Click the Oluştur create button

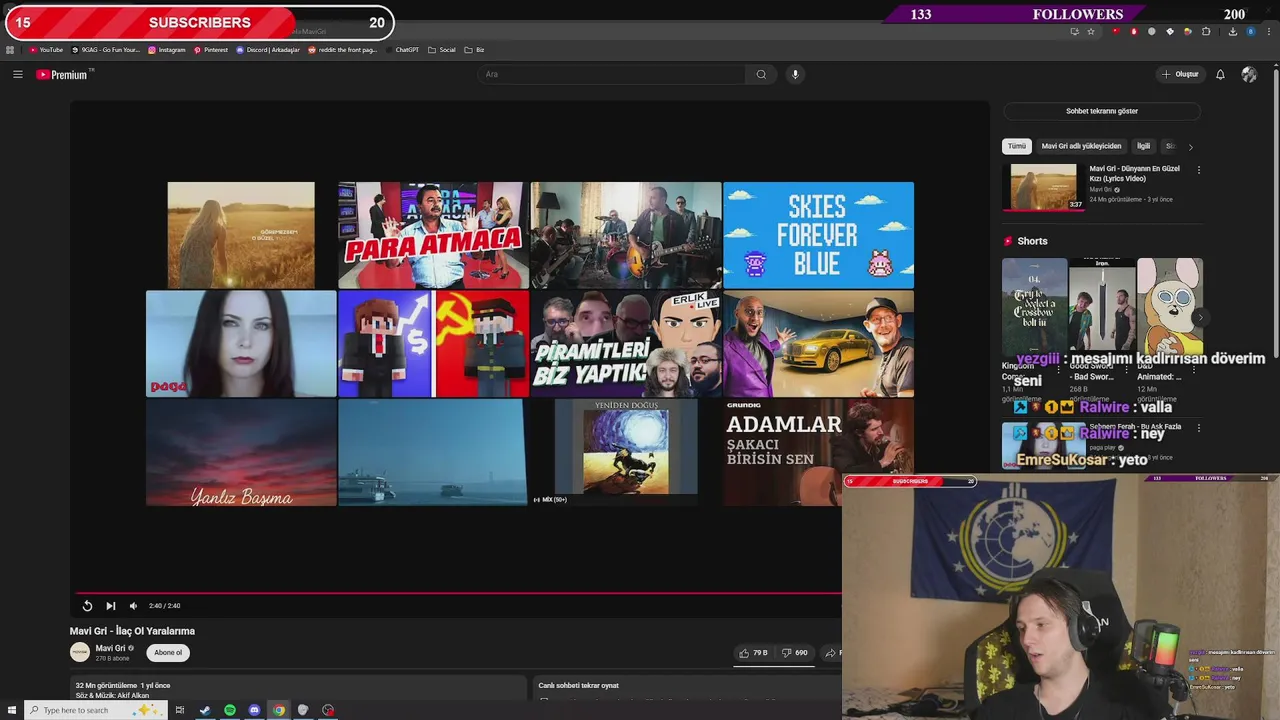(x=1180, y=74)
